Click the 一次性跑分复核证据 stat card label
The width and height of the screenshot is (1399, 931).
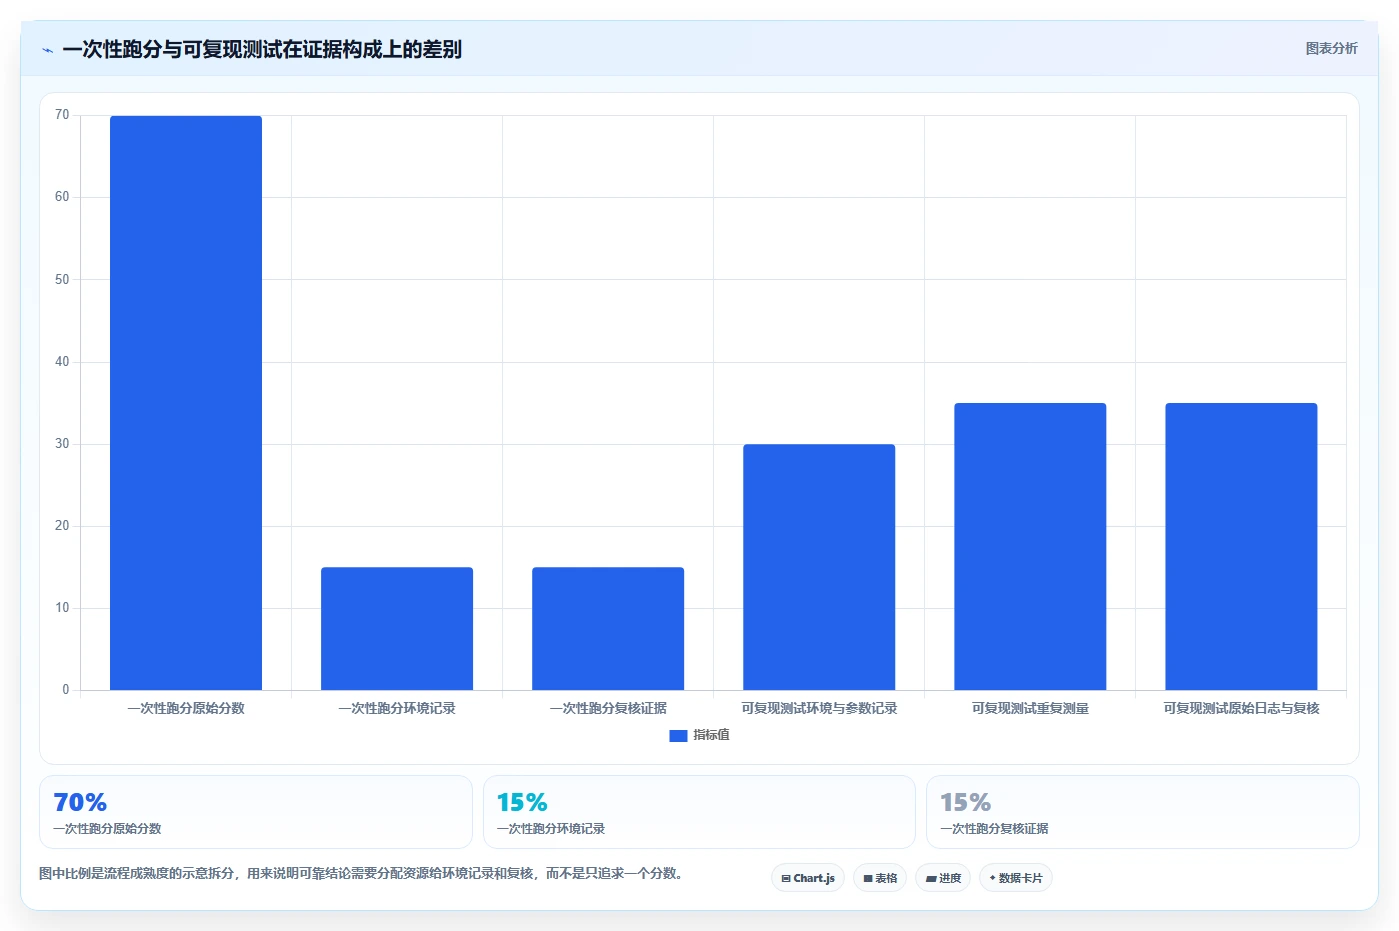(994, 829)
